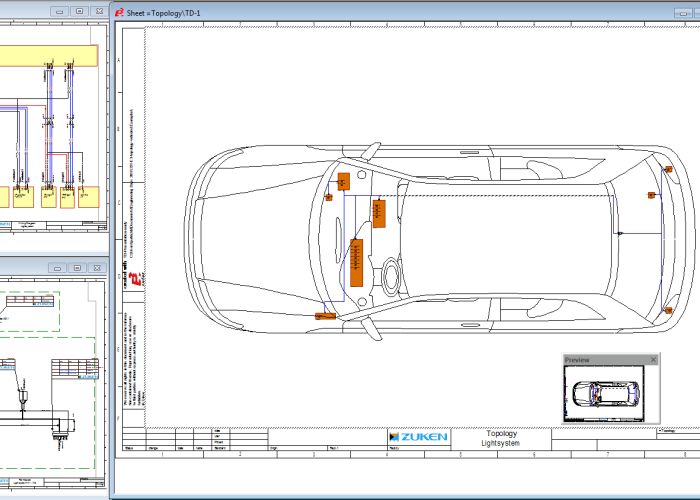Screen dimensions: 700x500
Task: Close the lower-left drawing window
Action: pos(98,267)
